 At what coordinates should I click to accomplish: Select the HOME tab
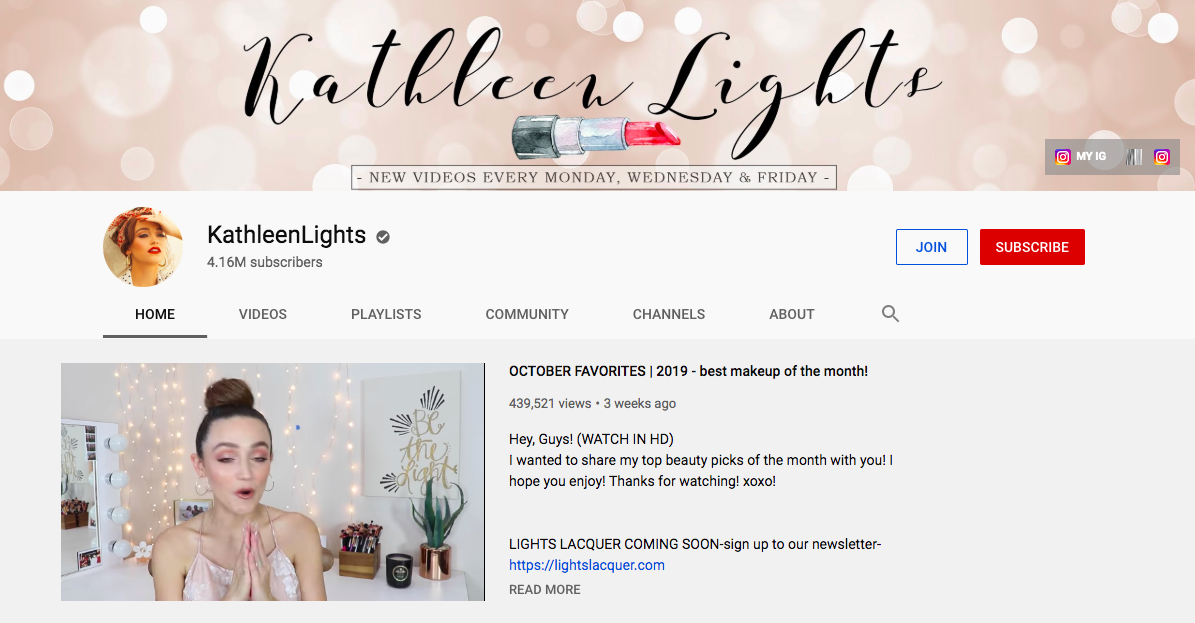pyautogui.click(x=155, y=314)
